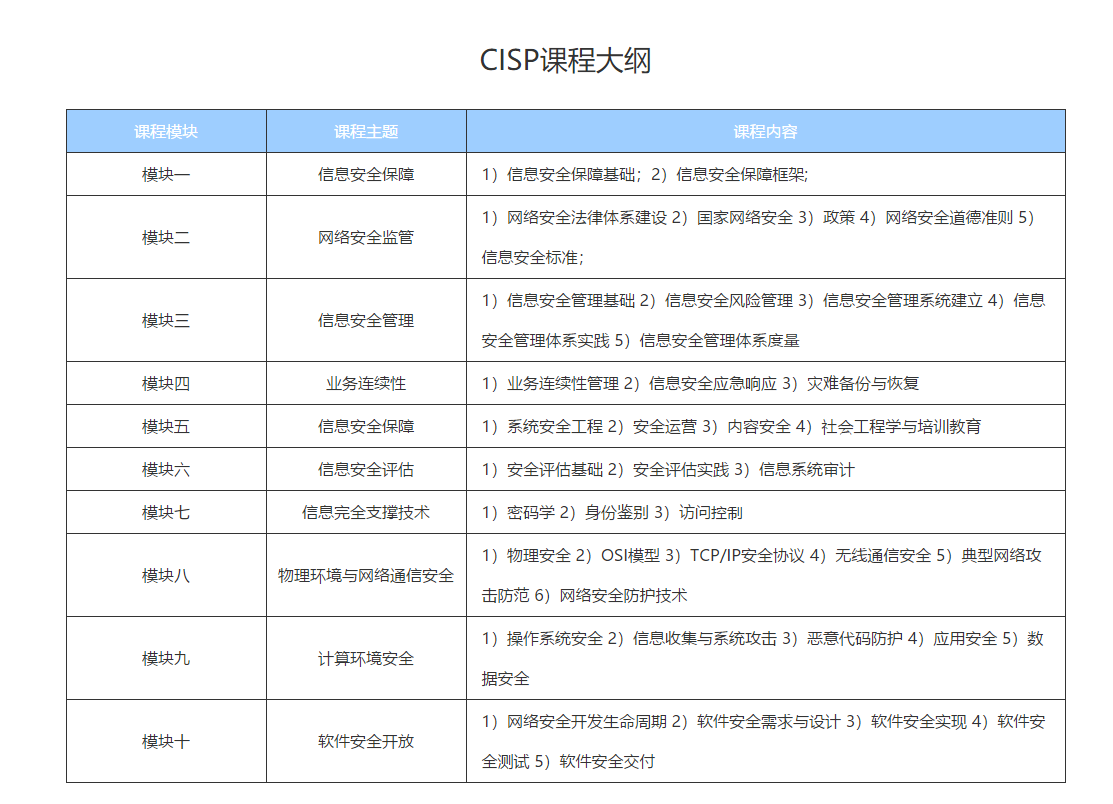Click content starting 网络安全开发生命周期
Screen dimensions: 1113x804
point(766,741)
